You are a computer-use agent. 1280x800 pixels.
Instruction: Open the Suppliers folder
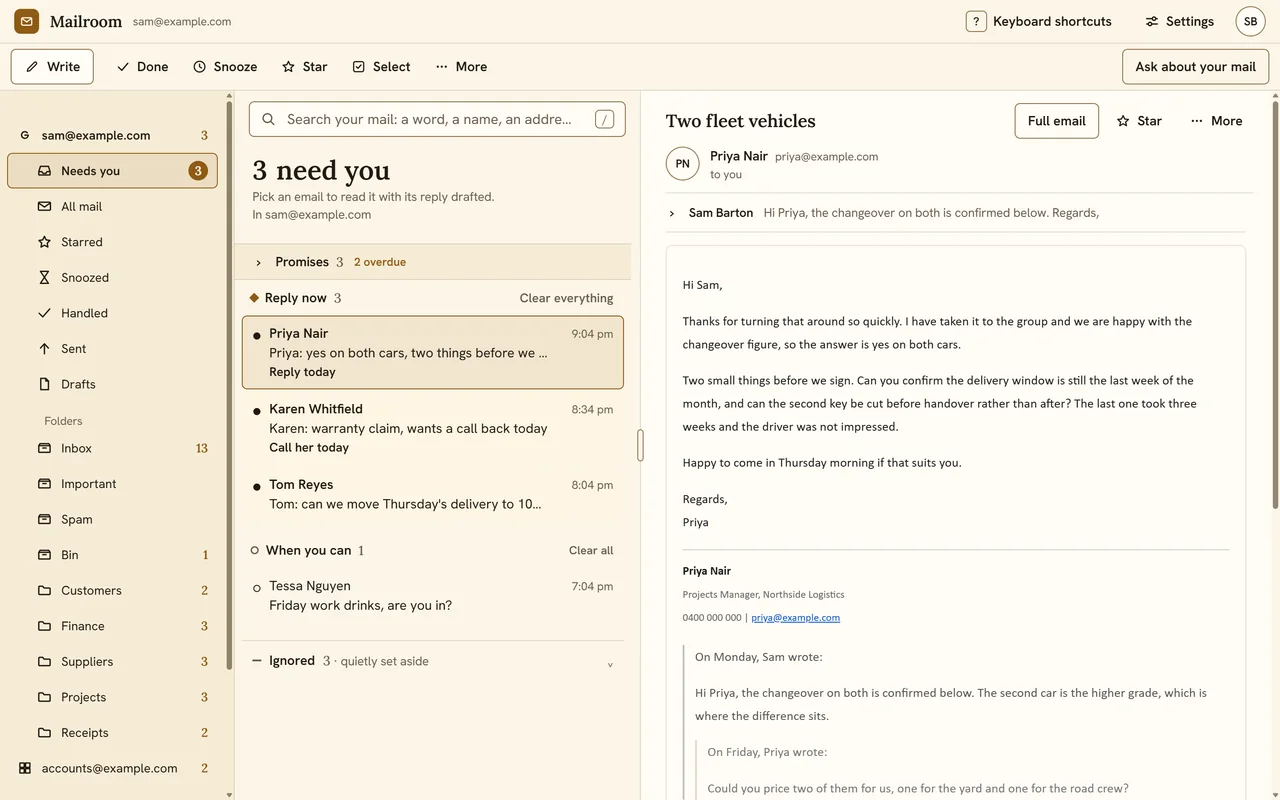pyautogui.click(x=112, y=662)
